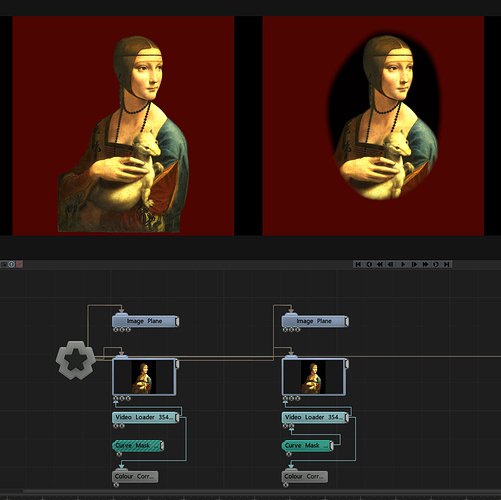Screen dimensions: 501x500
Task: Click the circular info icon in the nodegraph header
Action: tap(11, 264)
